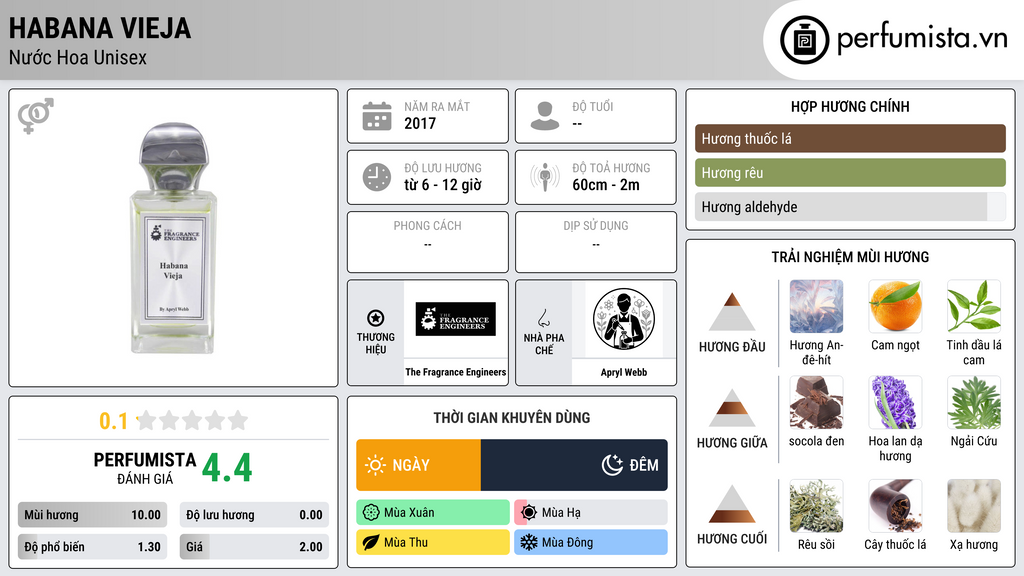The width and height of the screenshot is (1024, 576).
Task: Click the Dịp sử dụng field
Action: click(596, 242)
